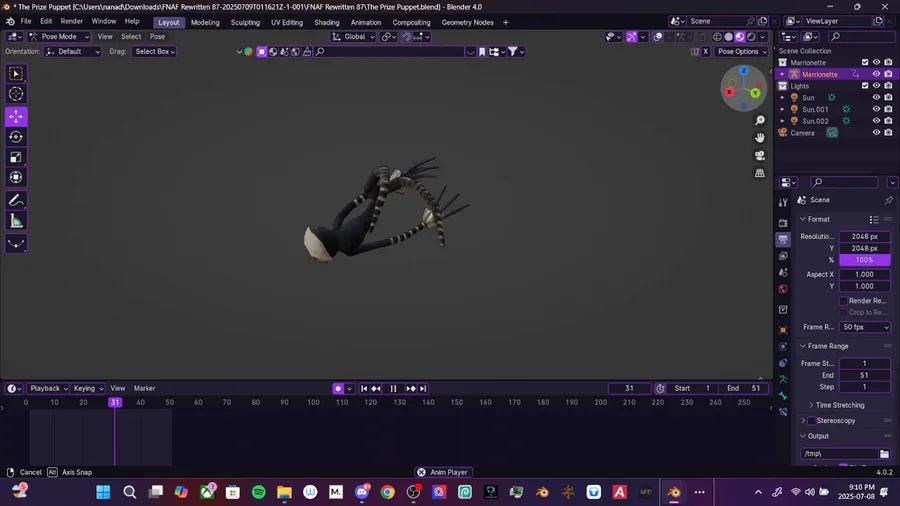This screenshot has width=900, height=506.
Task: Open the Object properties tab
Action: [783, 330]
